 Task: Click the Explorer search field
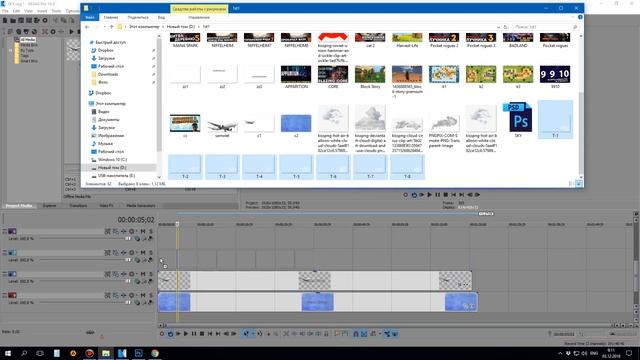pyautogui.click(x=545, y=27)
